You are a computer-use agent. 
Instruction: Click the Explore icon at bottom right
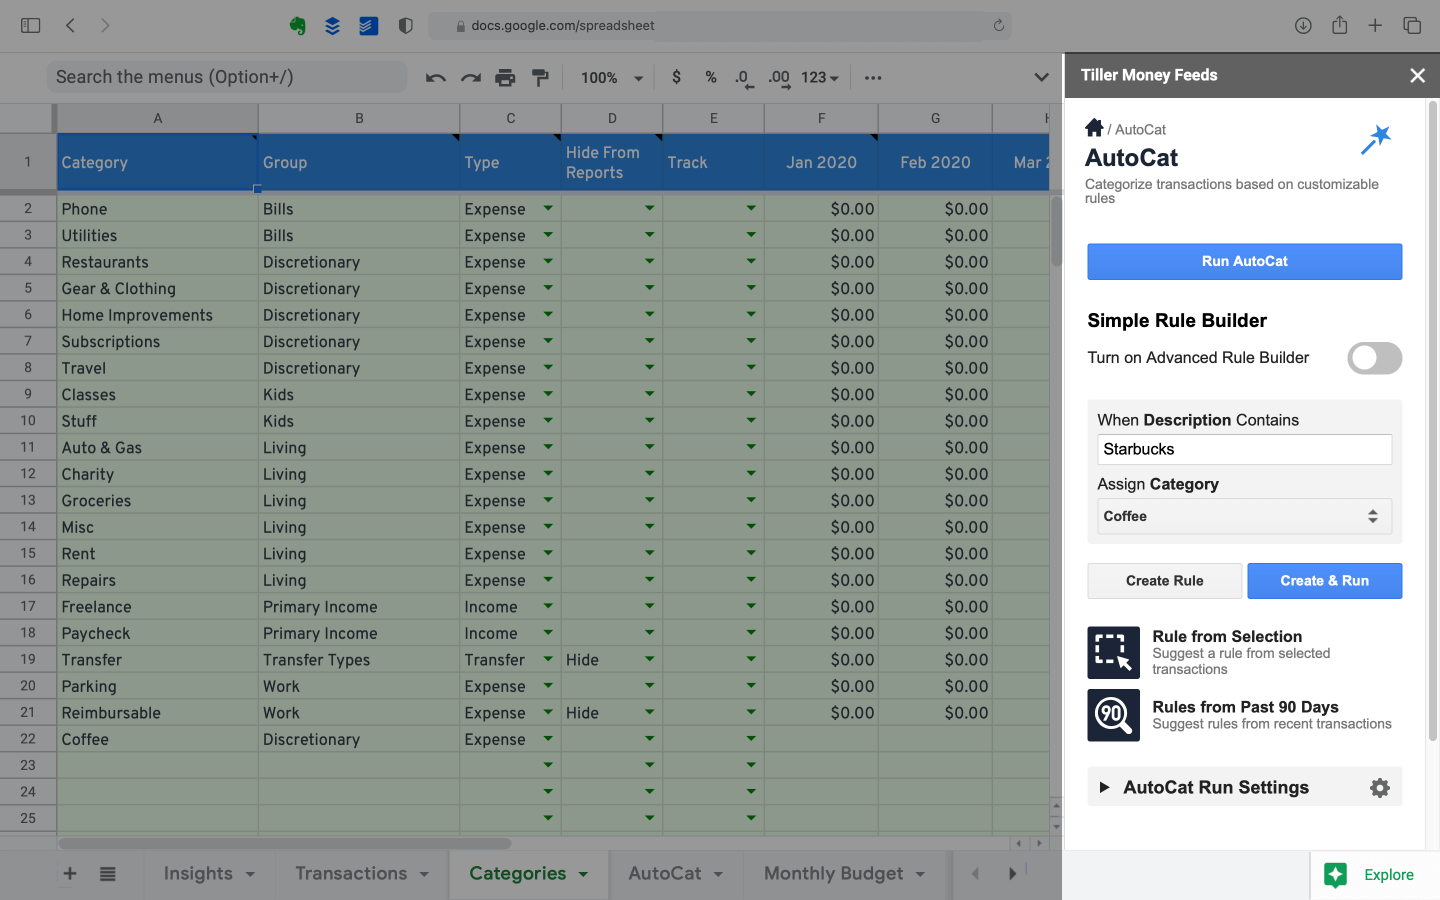[1335, 875]
